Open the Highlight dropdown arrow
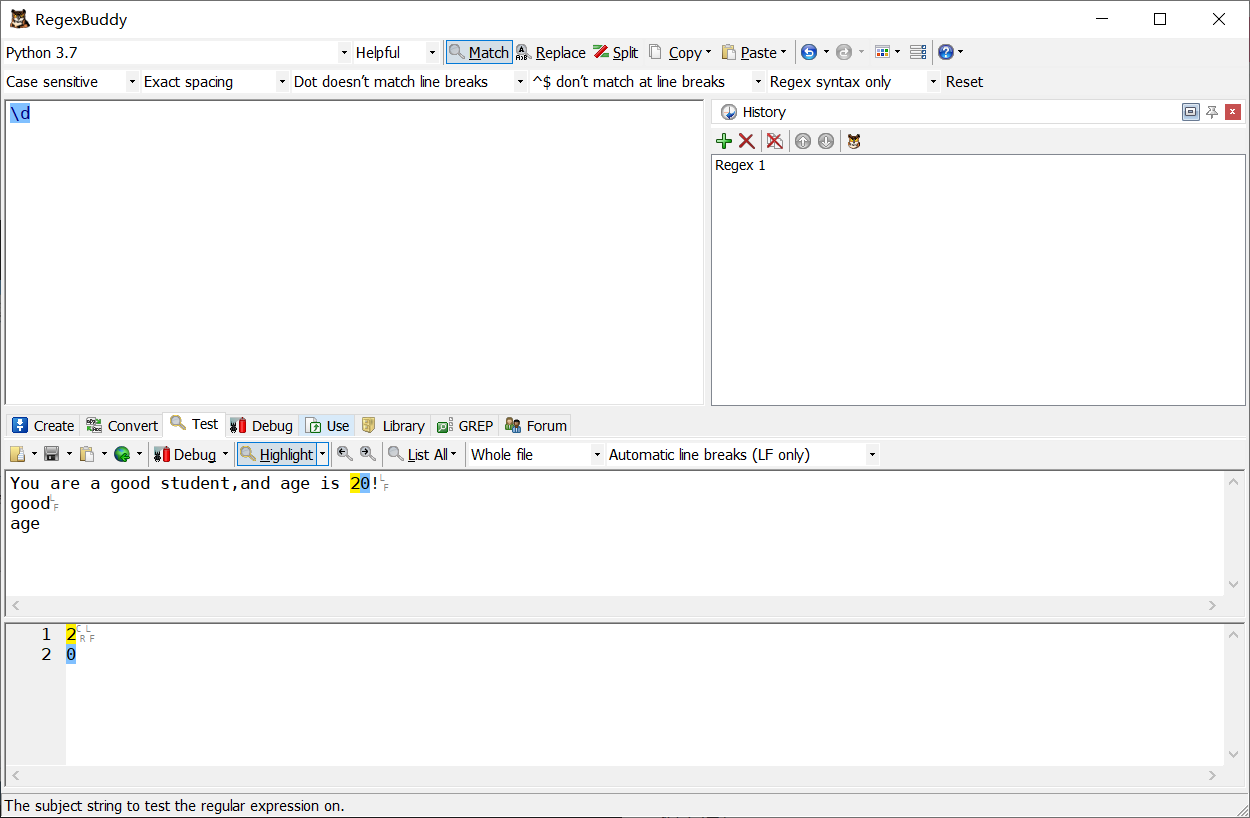Viewport: 1250px width, 818px height. (x=323, y=454)
